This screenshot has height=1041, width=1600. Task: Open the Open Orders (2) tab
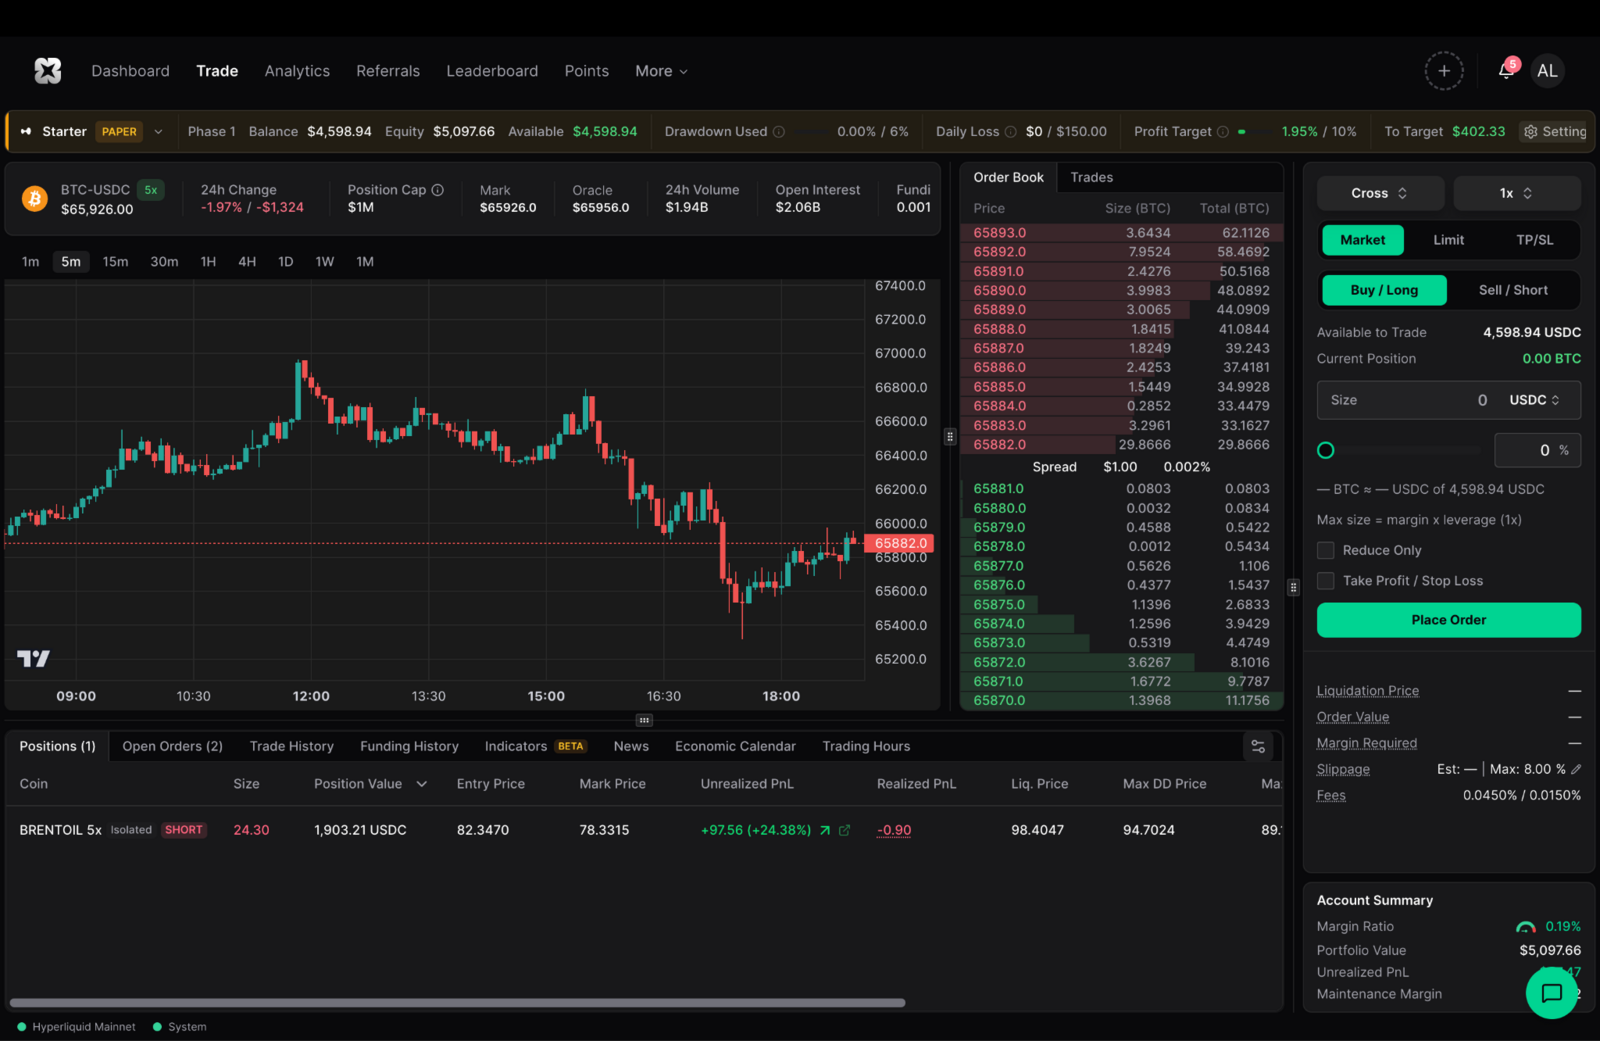[172, 746]
